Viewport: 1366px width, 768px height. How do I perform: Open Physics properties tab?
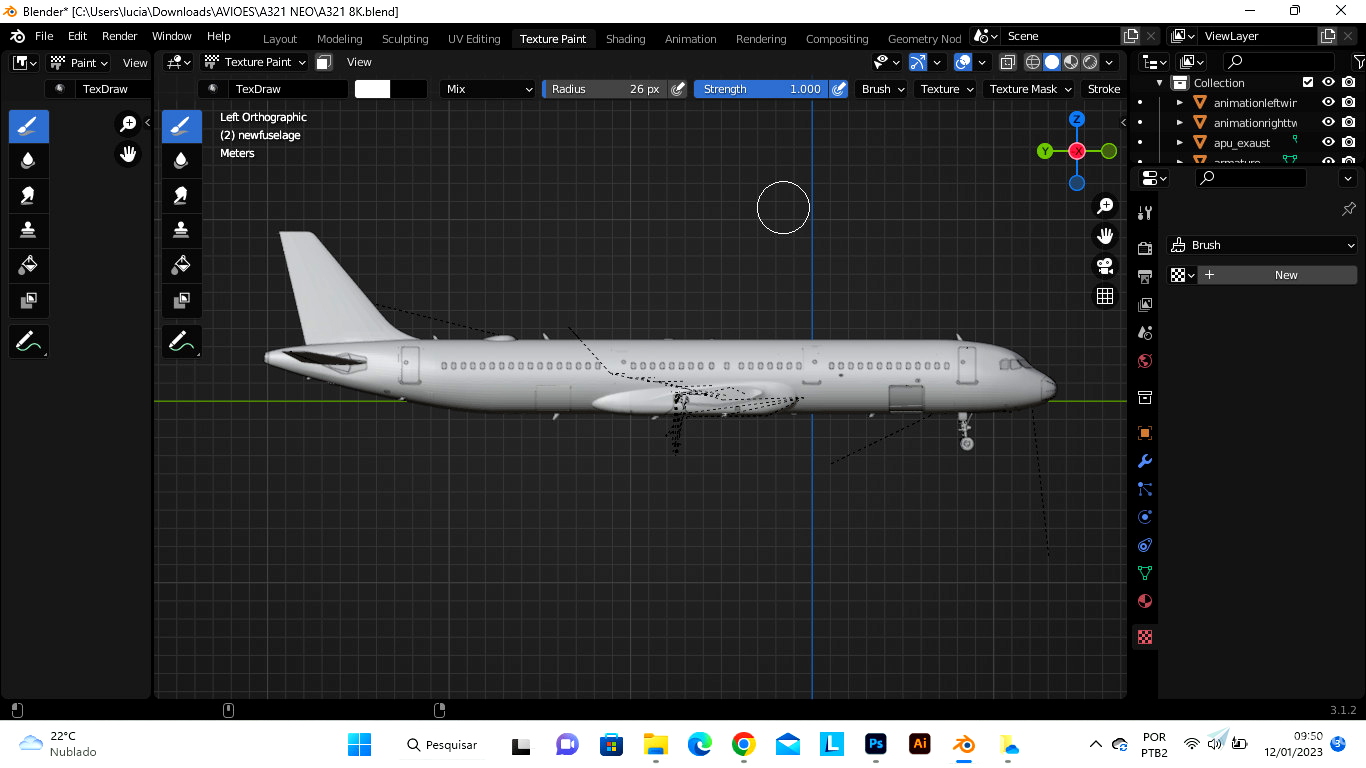[x=1145, y=517]
